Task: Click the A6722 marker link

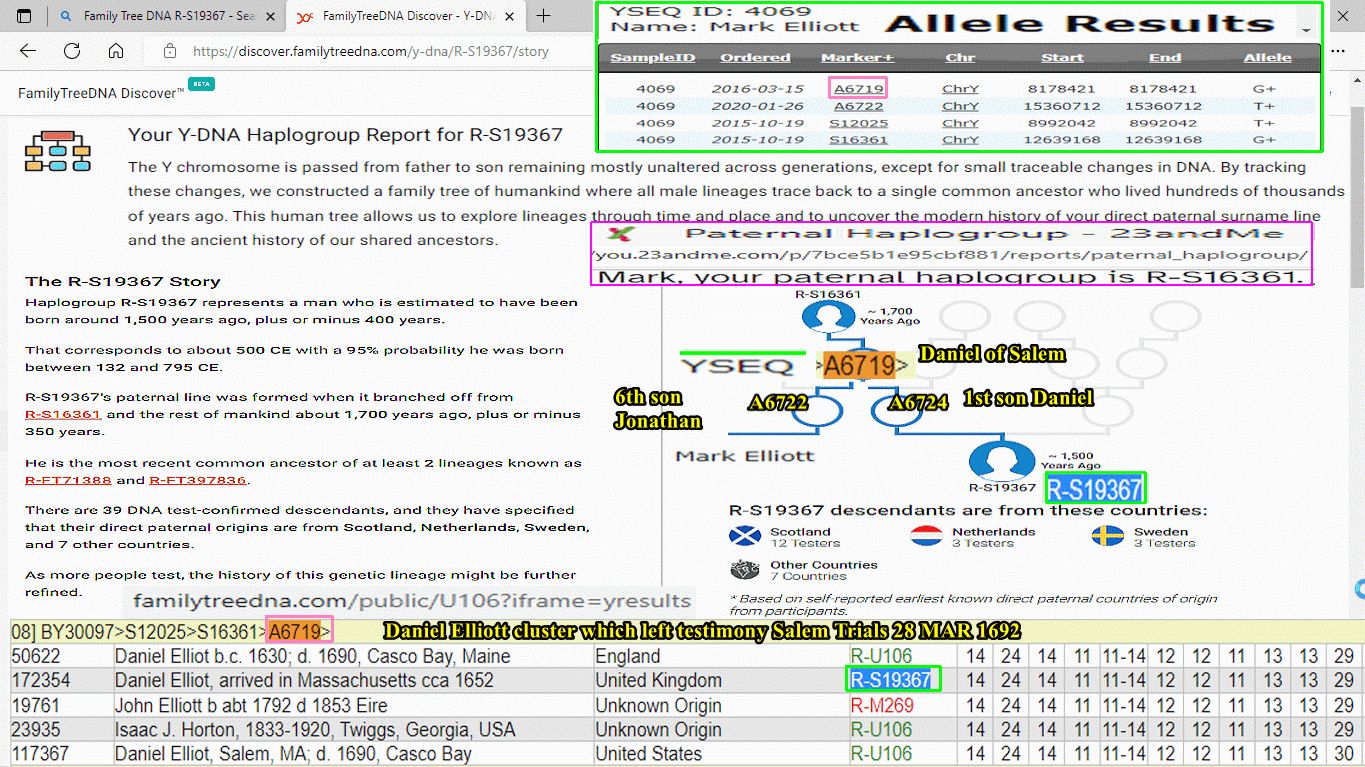Action: tap(858, 106)
